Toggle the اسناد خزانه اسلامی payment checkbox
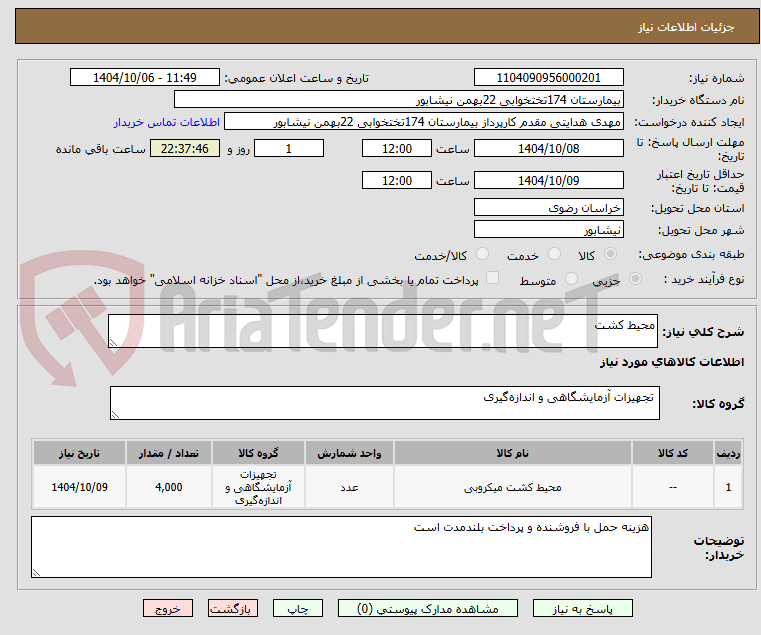 tap(493, 278)
